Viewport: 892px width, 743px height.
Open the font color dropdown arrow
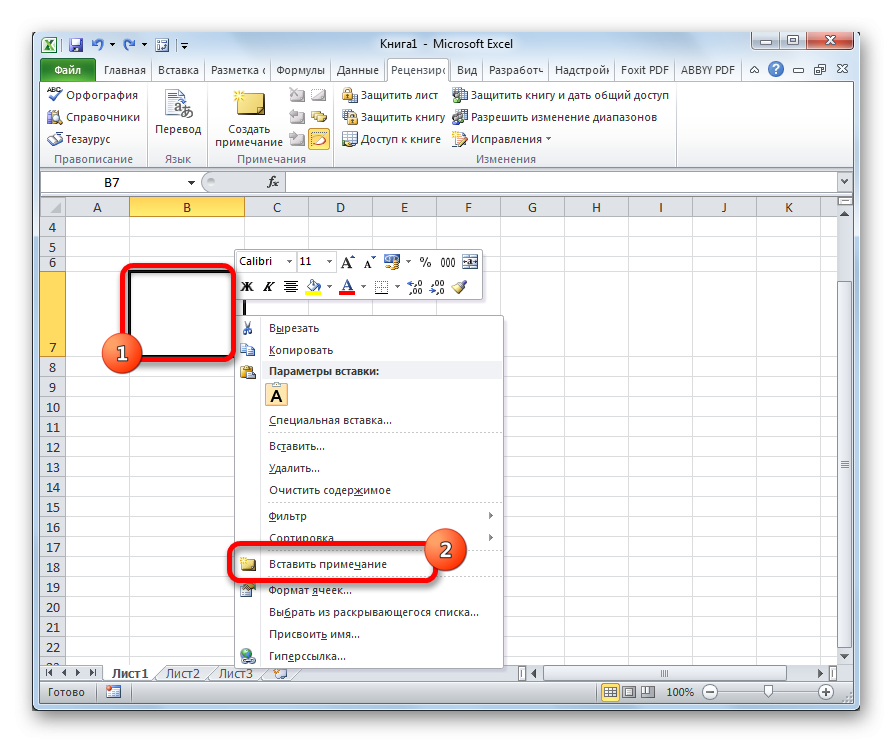click(x=363, y=287)
